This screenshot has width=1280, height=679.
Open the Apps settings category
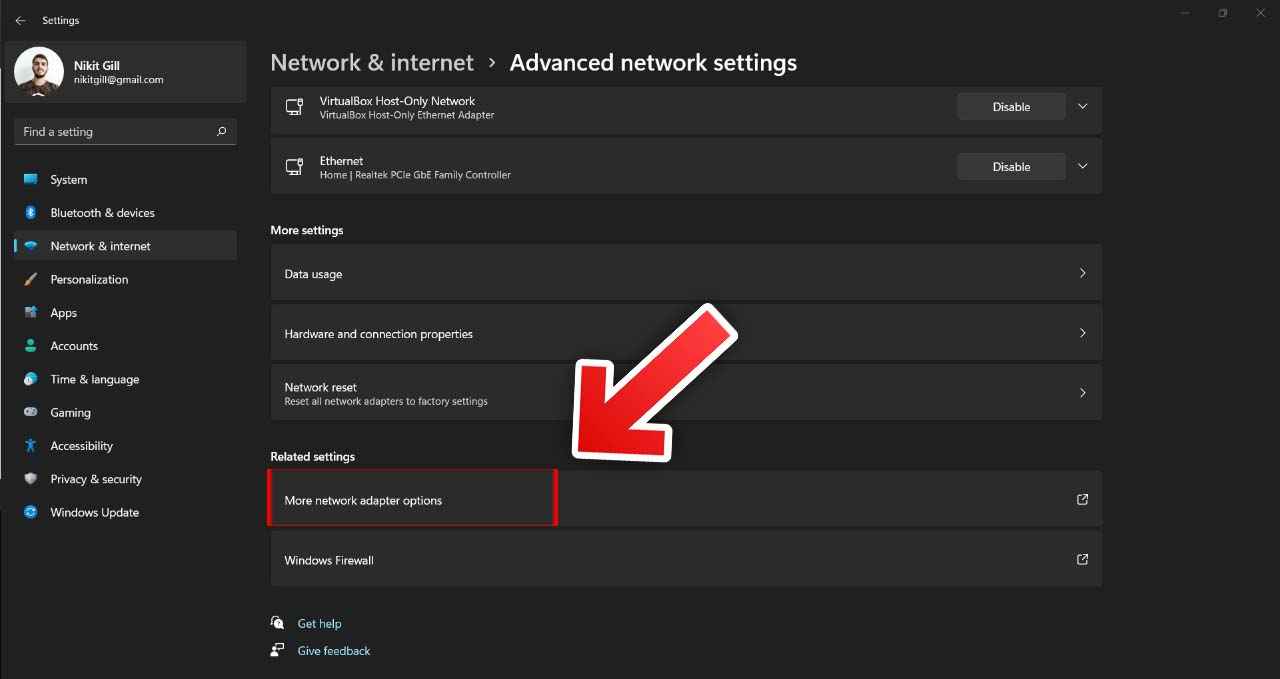tap(126, 313)
